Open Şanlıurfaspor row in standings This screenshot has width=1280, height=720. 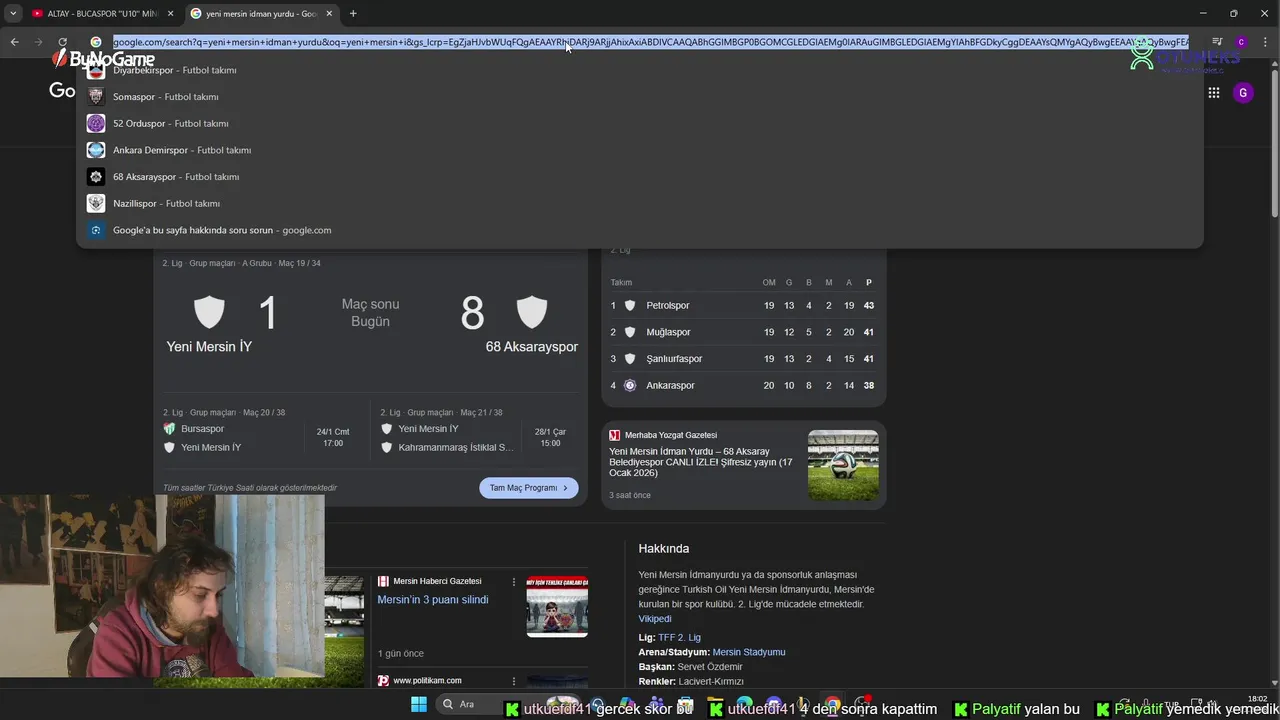(743, 359)
